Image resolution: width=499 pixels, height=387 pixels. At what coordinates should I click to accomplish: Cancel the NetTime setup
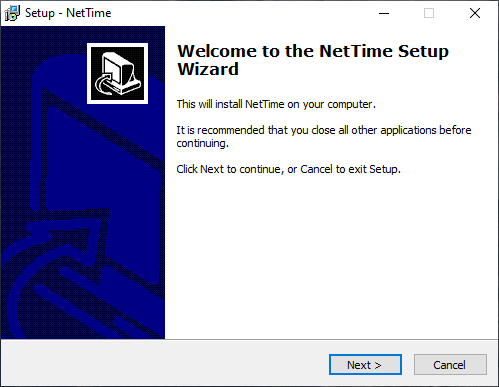[450, 365]
